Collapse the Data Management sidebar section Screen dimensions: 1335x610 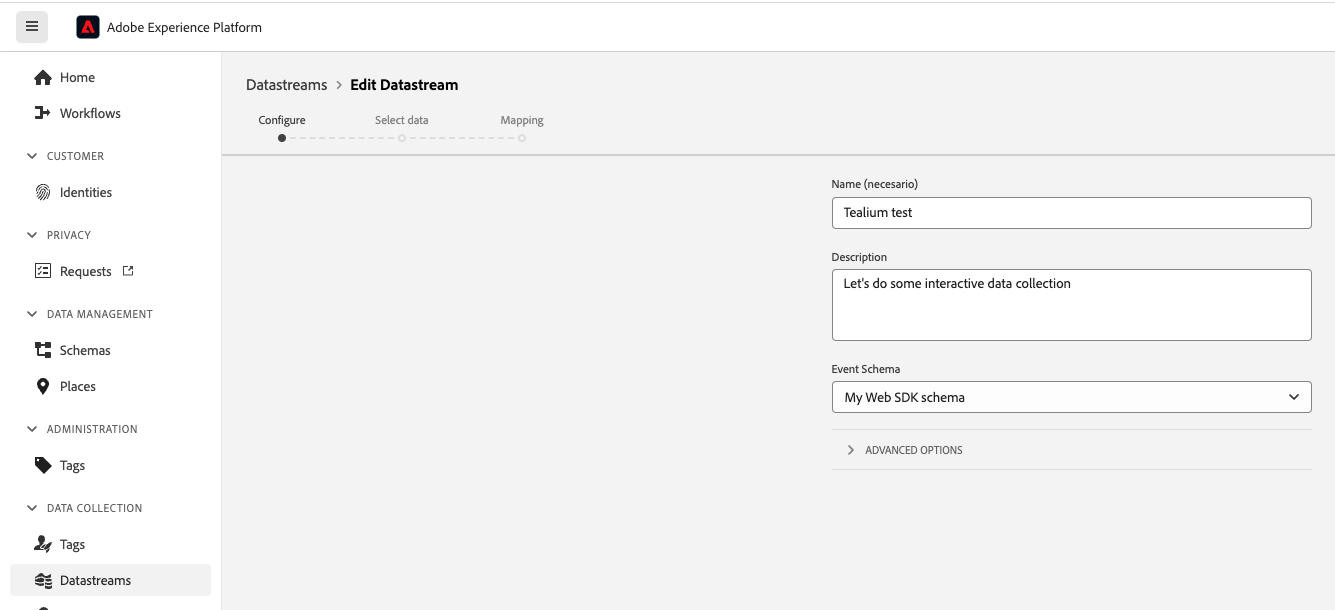pos(32,314)
